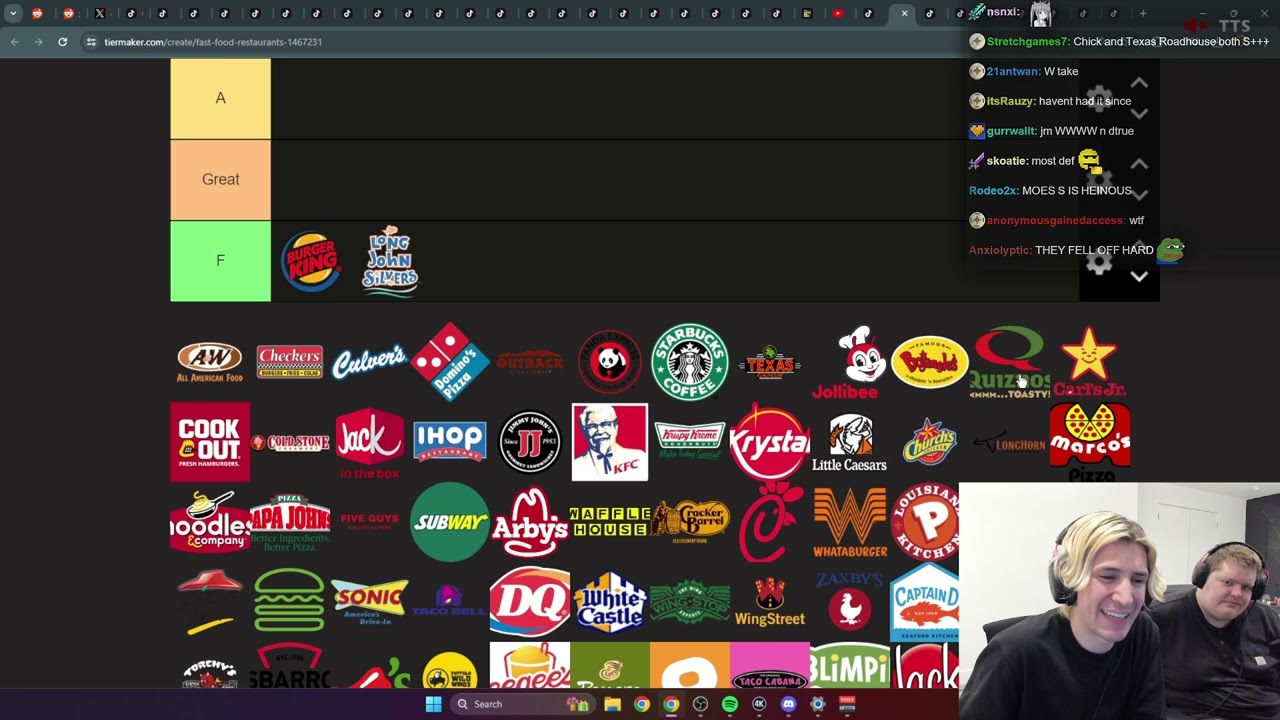Click the Marco's Pizza logo
1280x720 pixels.
[1090, 442]
